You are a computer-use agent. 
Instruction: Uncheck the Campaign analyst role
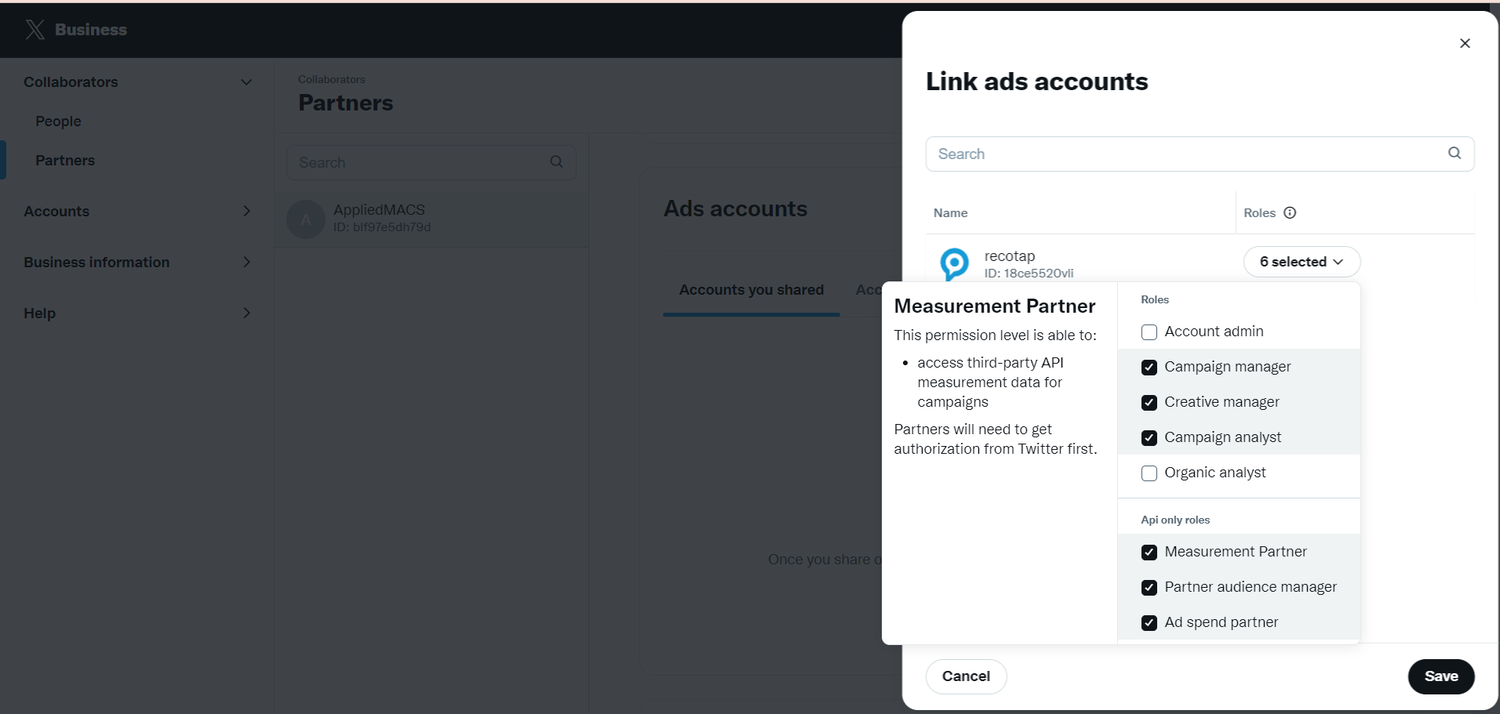[1149, 437]
